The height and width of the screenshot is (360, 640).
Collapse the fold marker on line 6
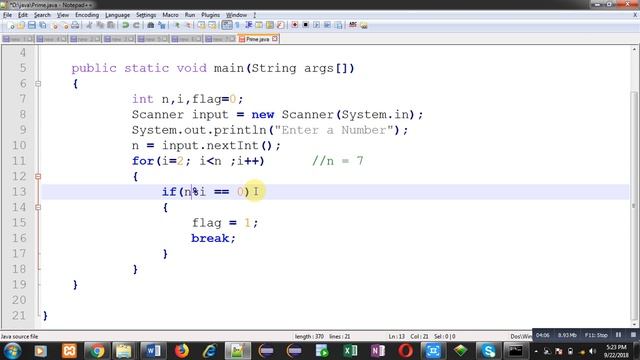38,84
